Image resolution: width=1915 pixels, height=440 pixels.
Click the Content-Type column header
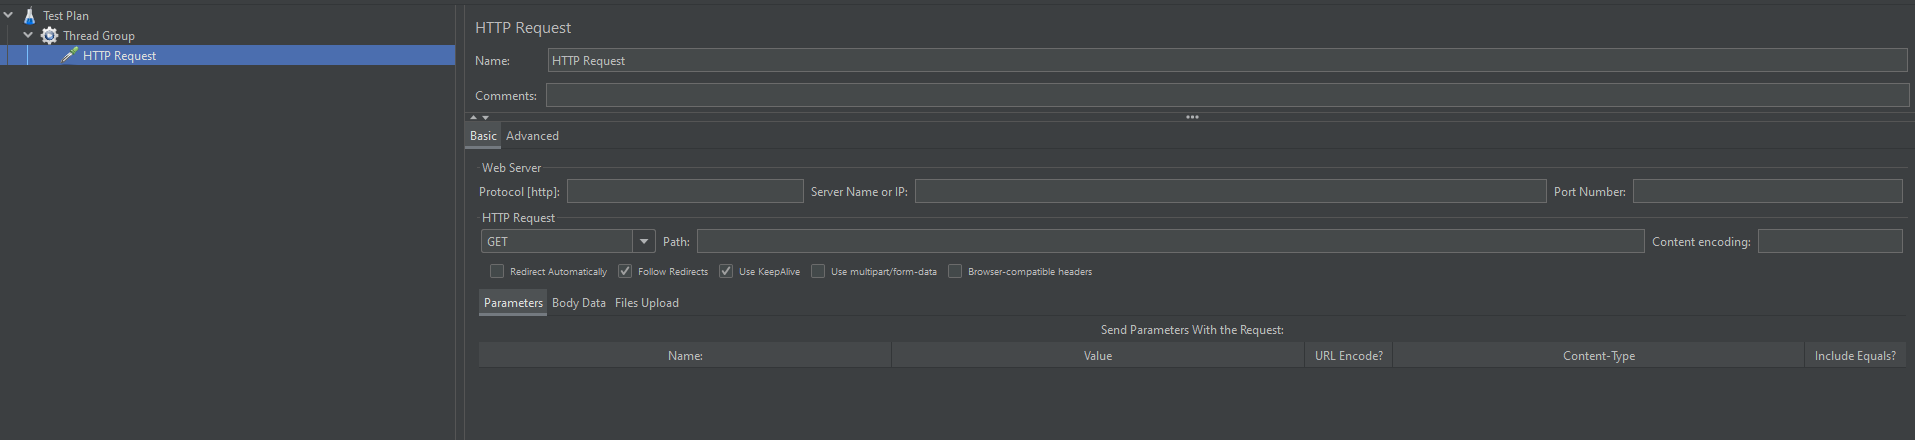(1599, 356)
